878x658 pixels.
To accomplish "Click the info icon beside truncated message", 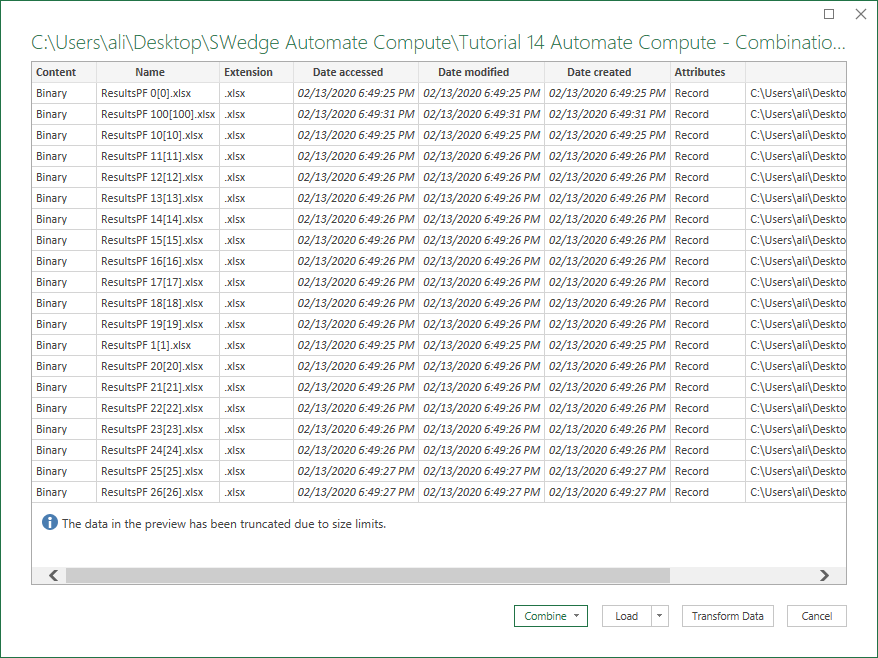I will coord(50,523).
